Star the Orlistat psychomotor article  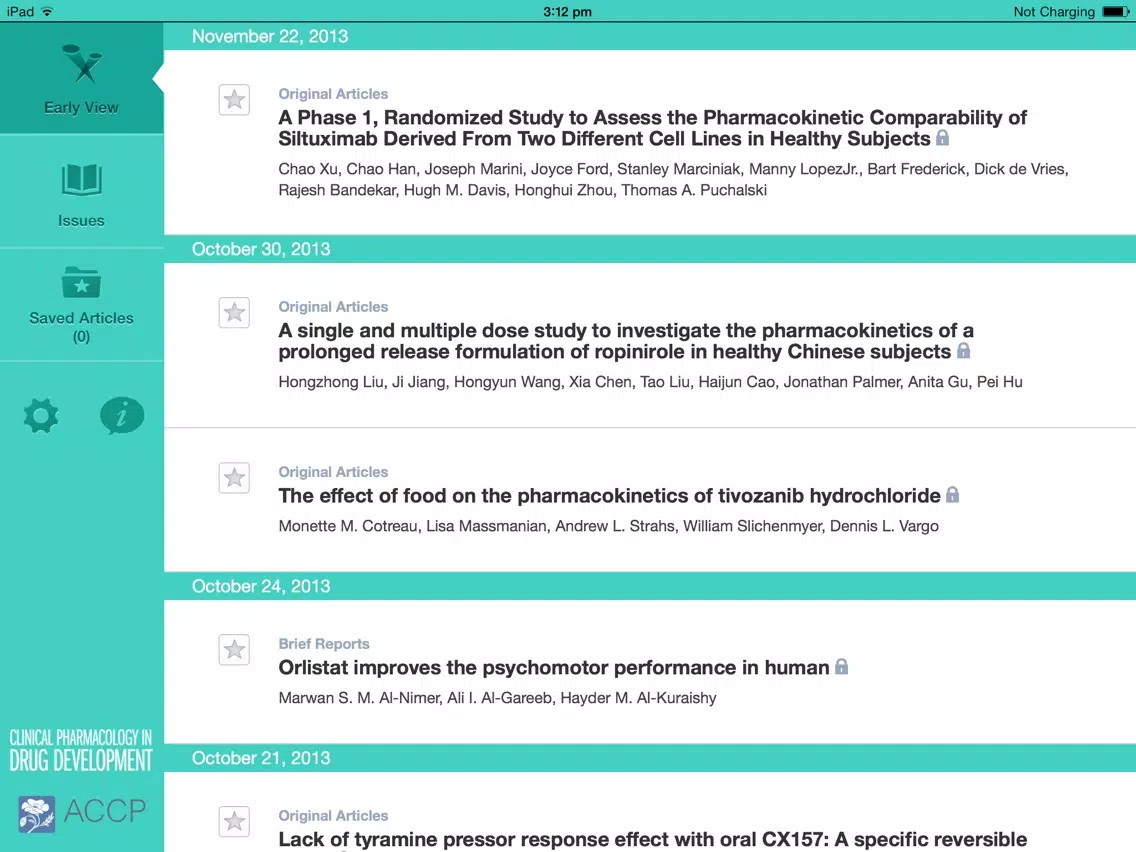pyautogui.click(x=234, y=649)
